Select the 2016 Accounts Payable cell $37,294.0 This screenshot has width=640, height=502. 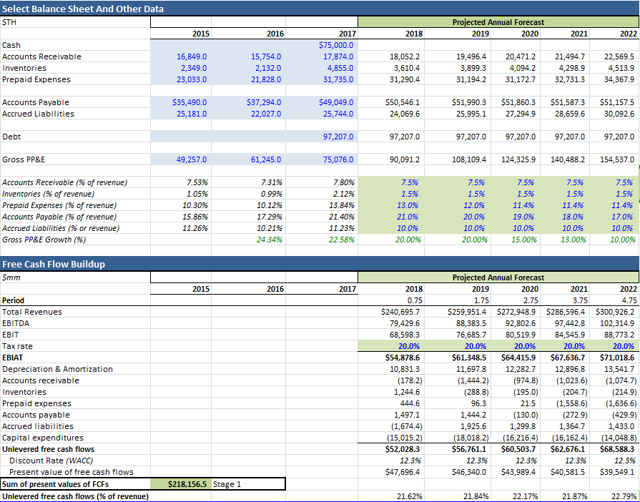point(263,102)
